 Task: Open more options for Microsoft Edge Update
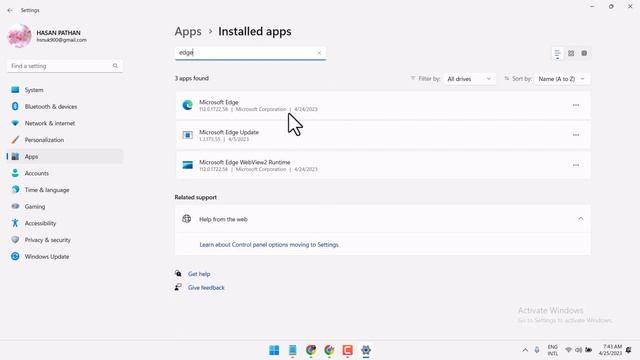coord(576,135)
